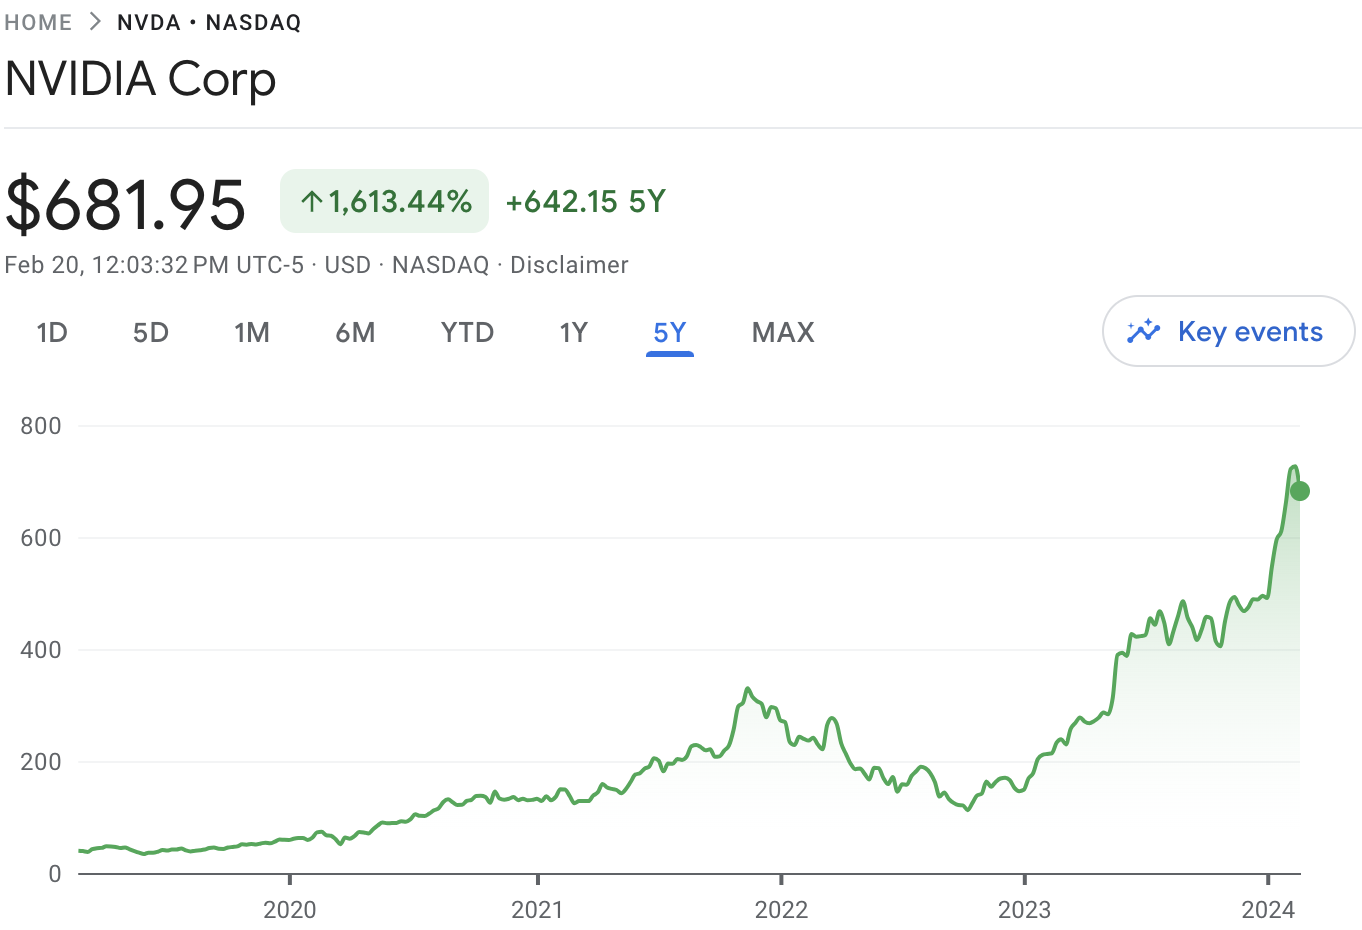The height and width of the screenshot is (930, 1362).
Task: Switch to the 5D range tab
Action: 151,333
